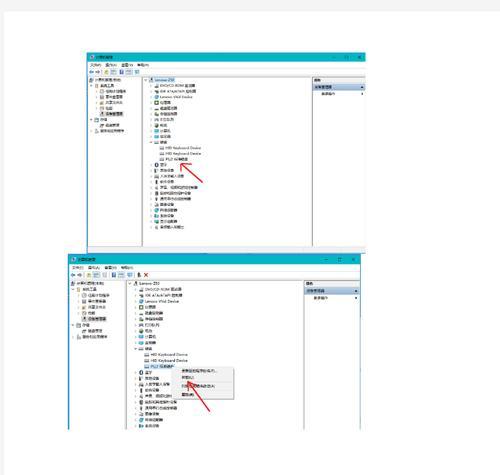Collapse Device Manager actions header in upper window

pos(362,87)
